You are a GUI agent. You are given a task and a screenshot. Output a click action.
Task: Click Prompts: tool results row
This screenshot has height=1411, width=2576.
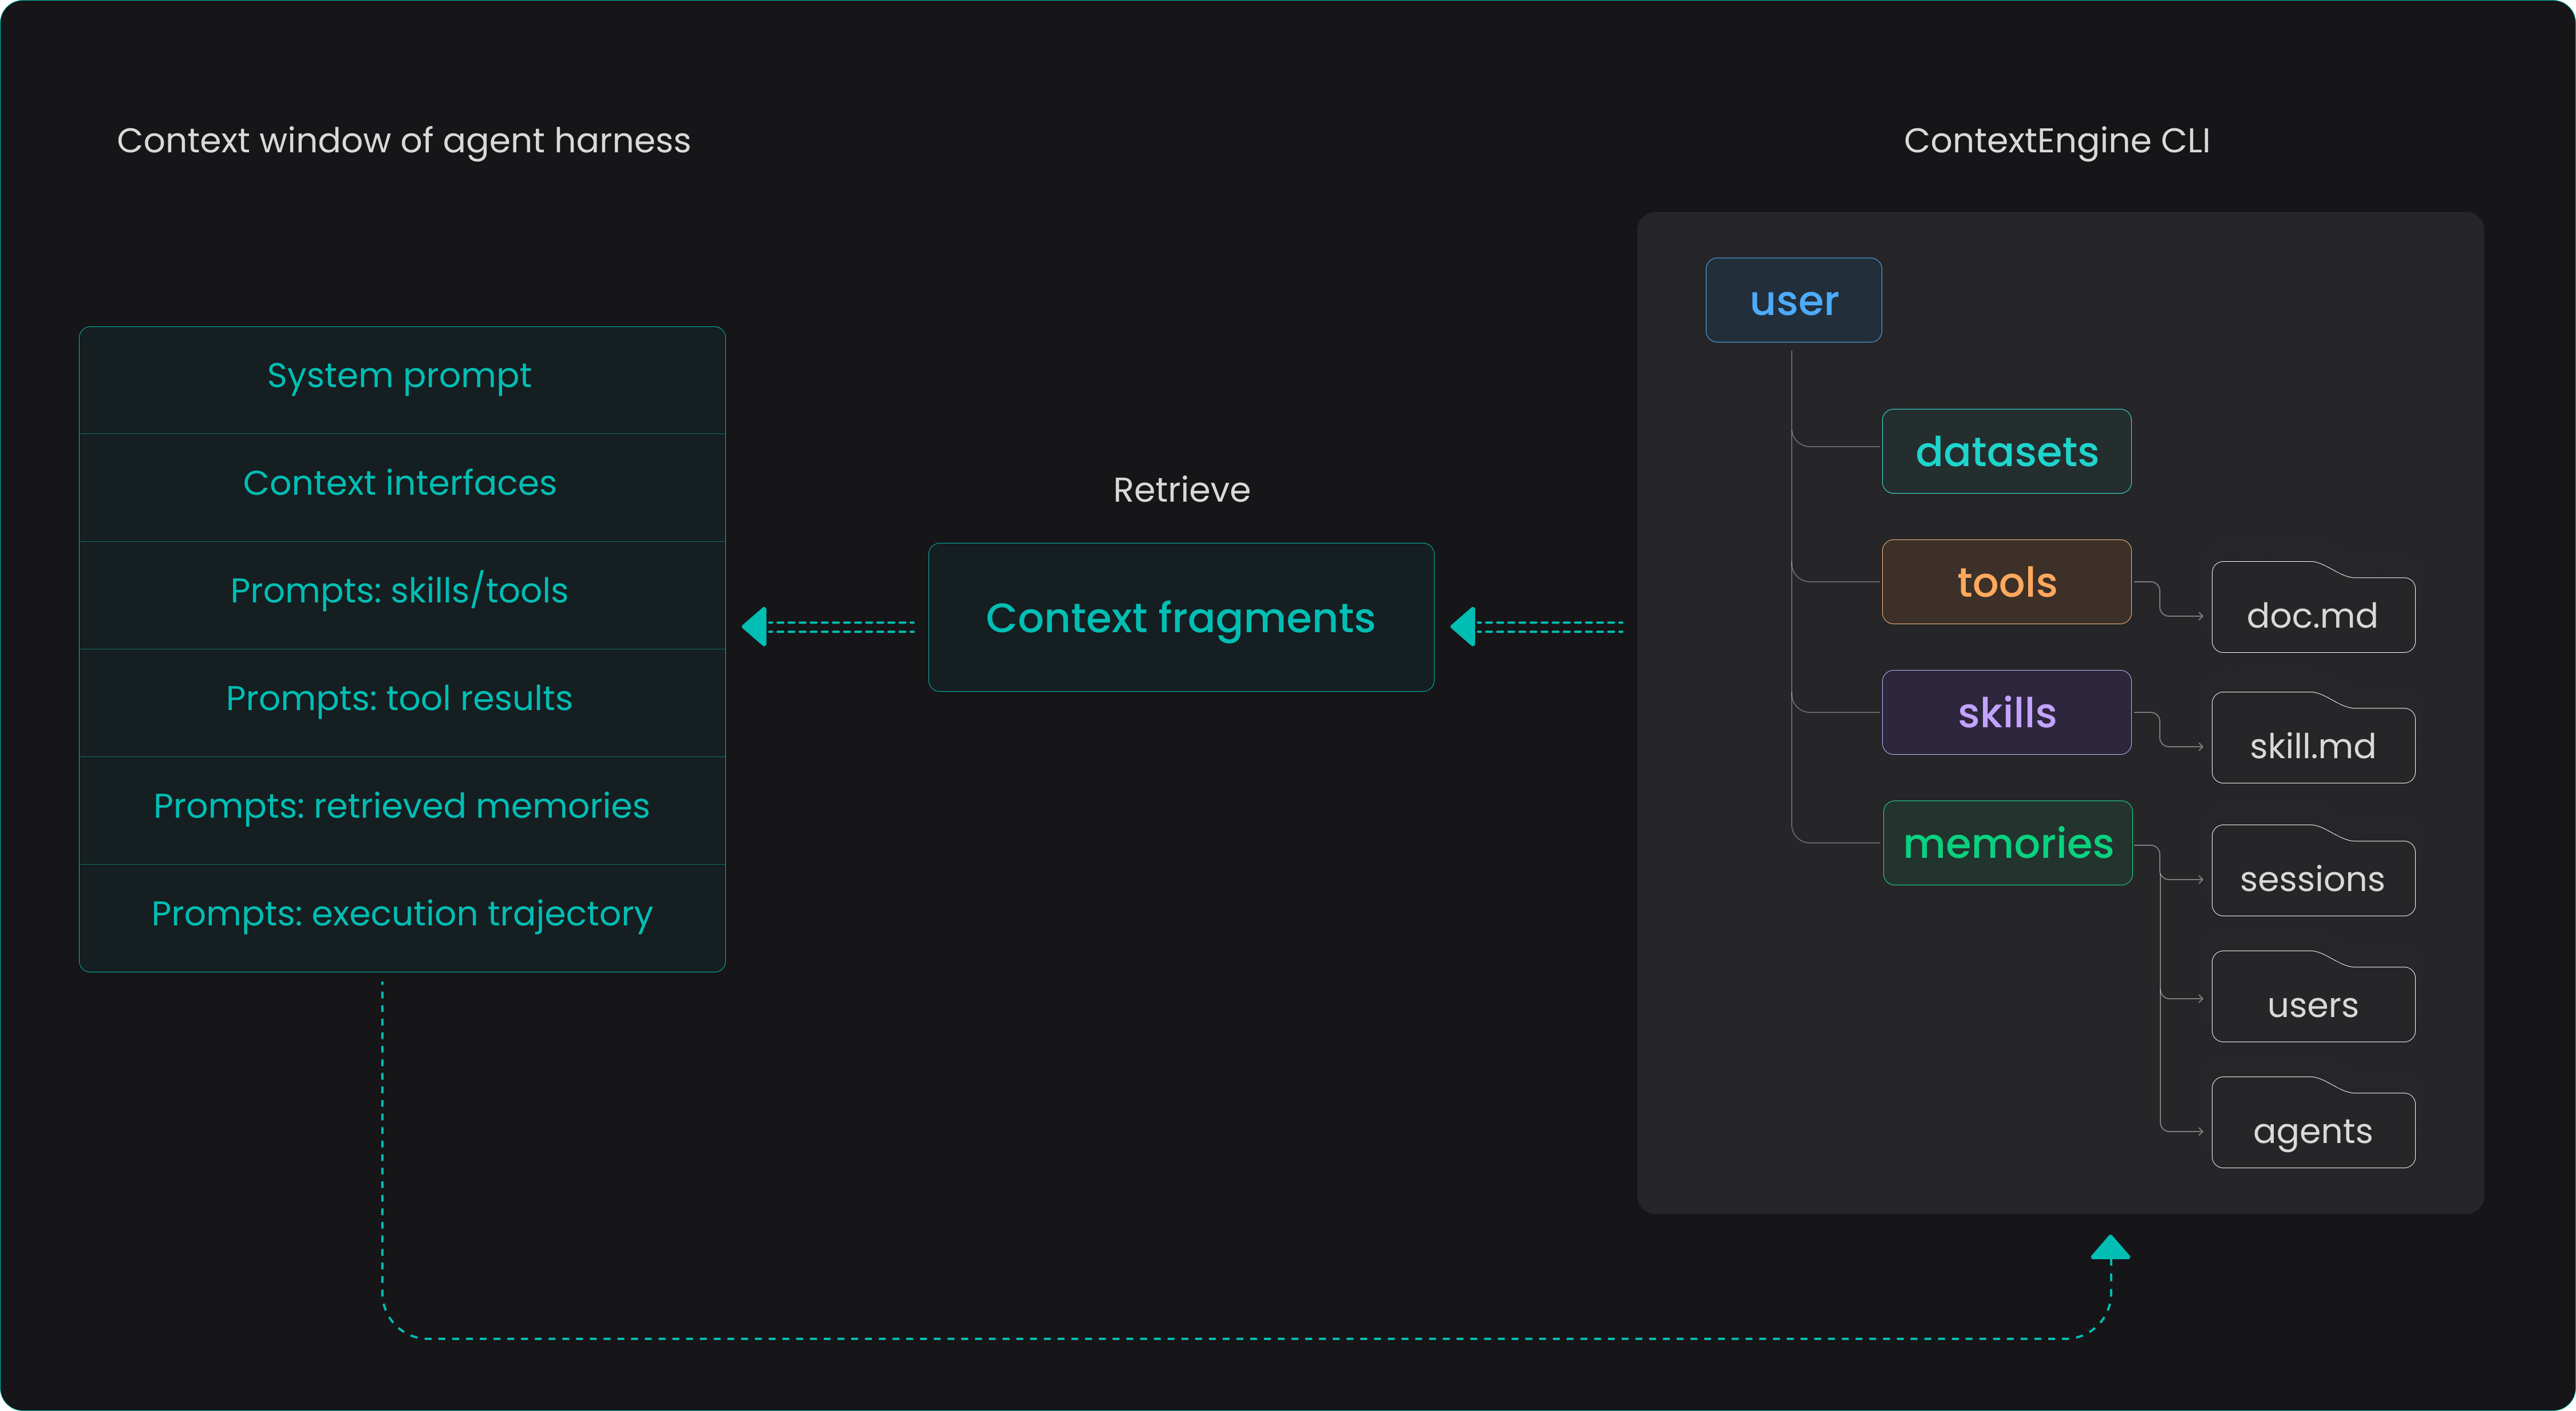pos(401,700)
